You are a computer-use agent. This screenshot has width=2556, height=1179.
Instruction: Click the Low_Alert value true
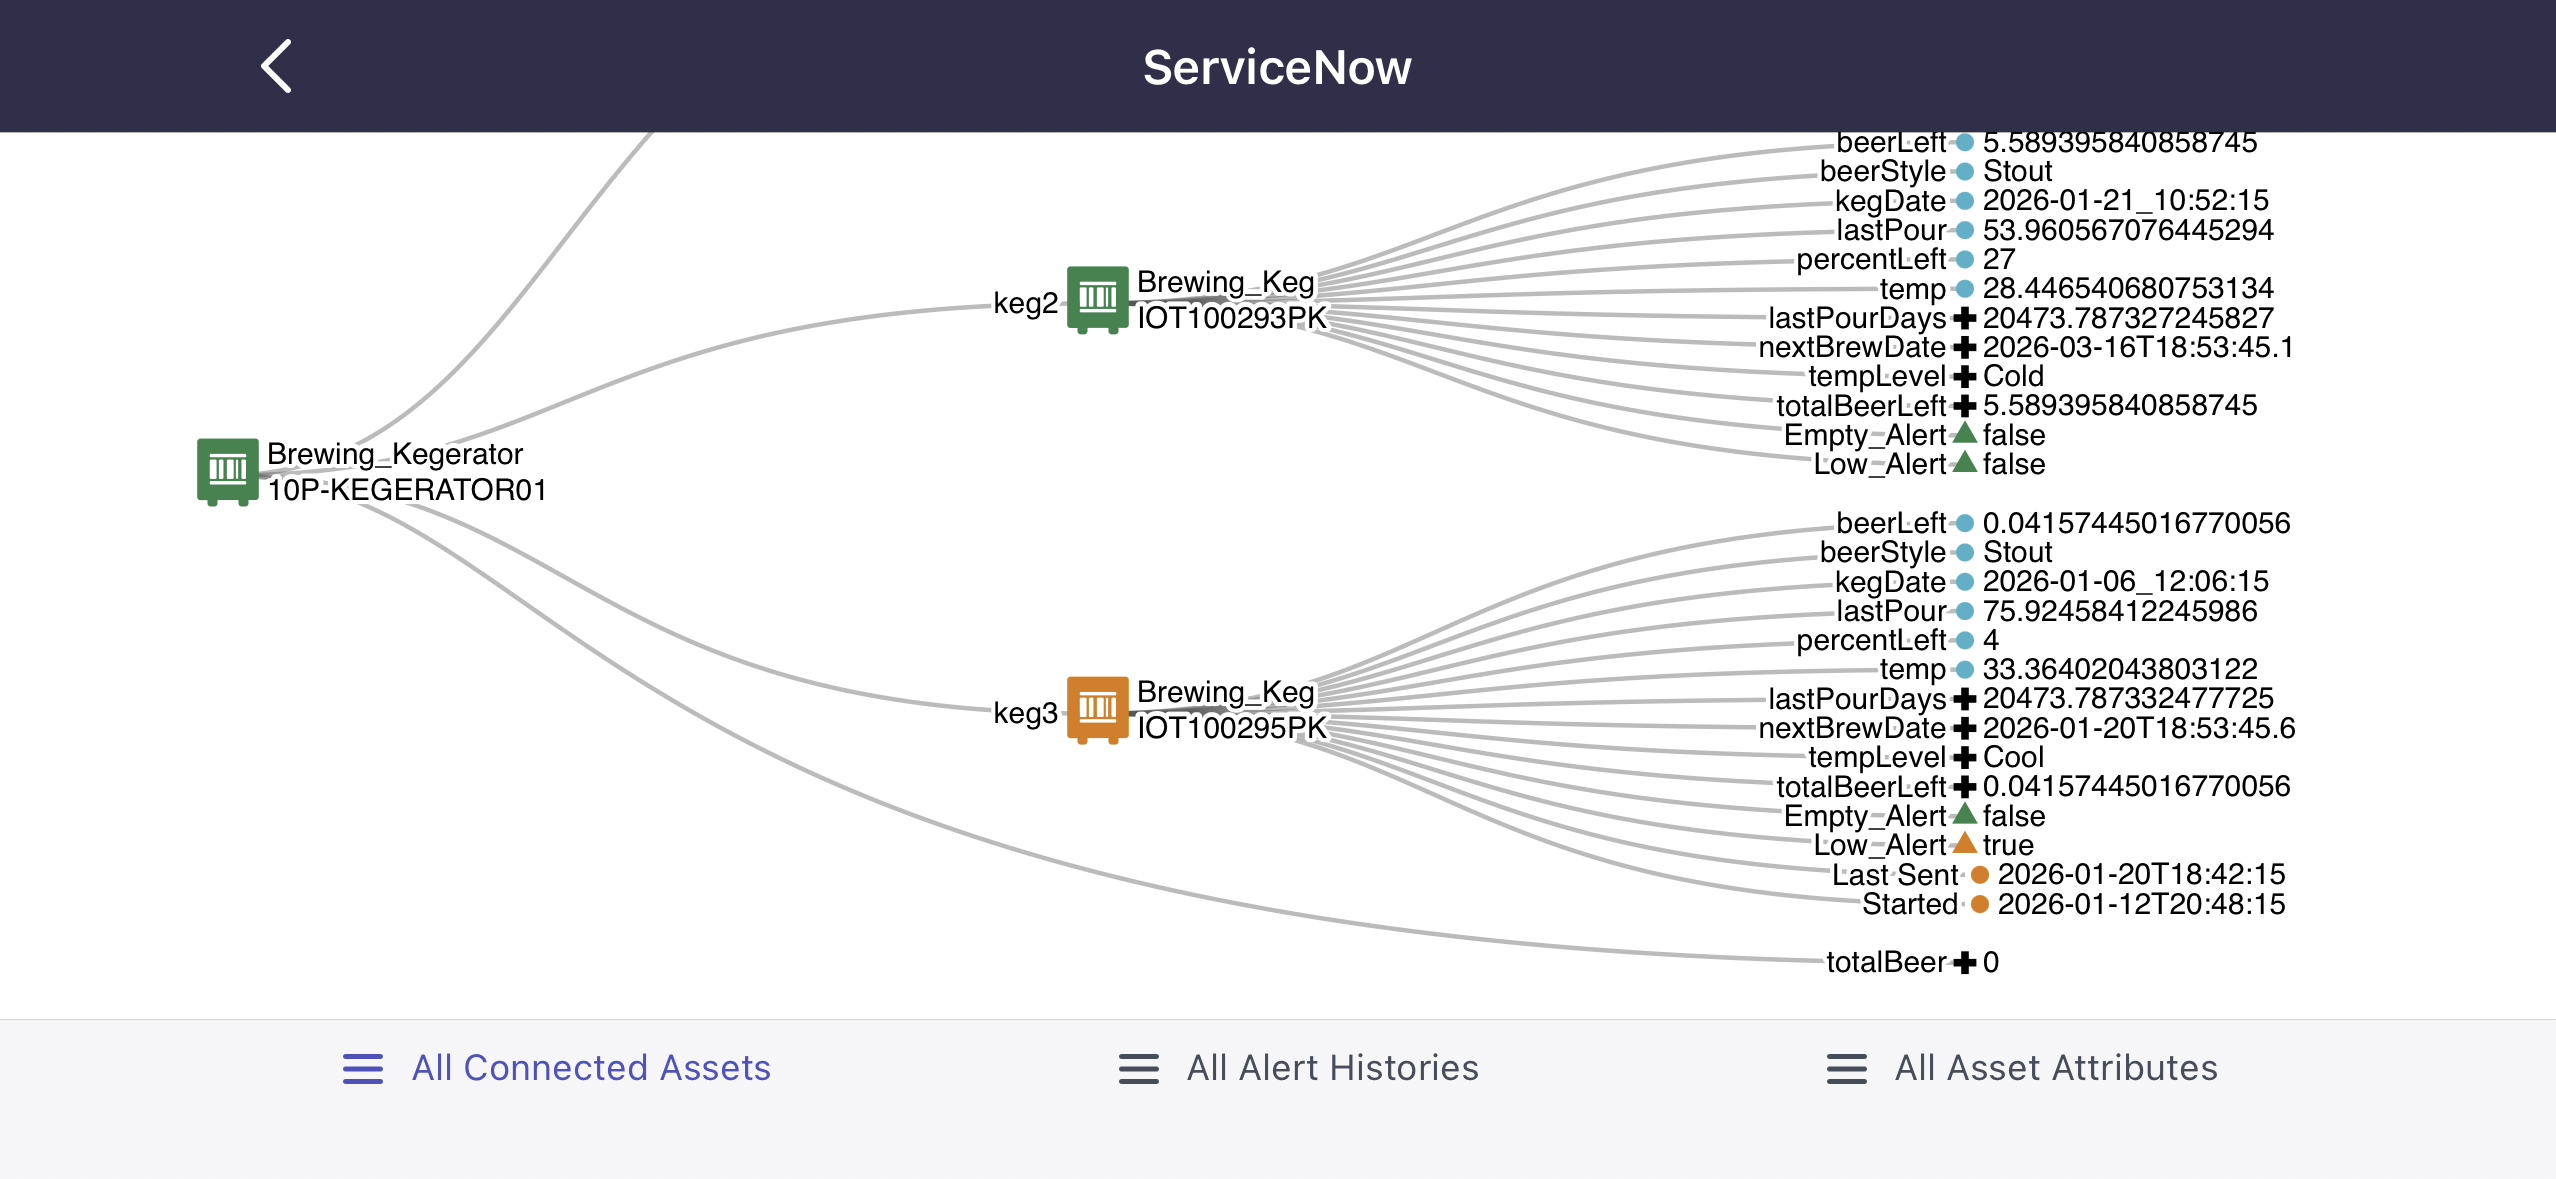2008,845
